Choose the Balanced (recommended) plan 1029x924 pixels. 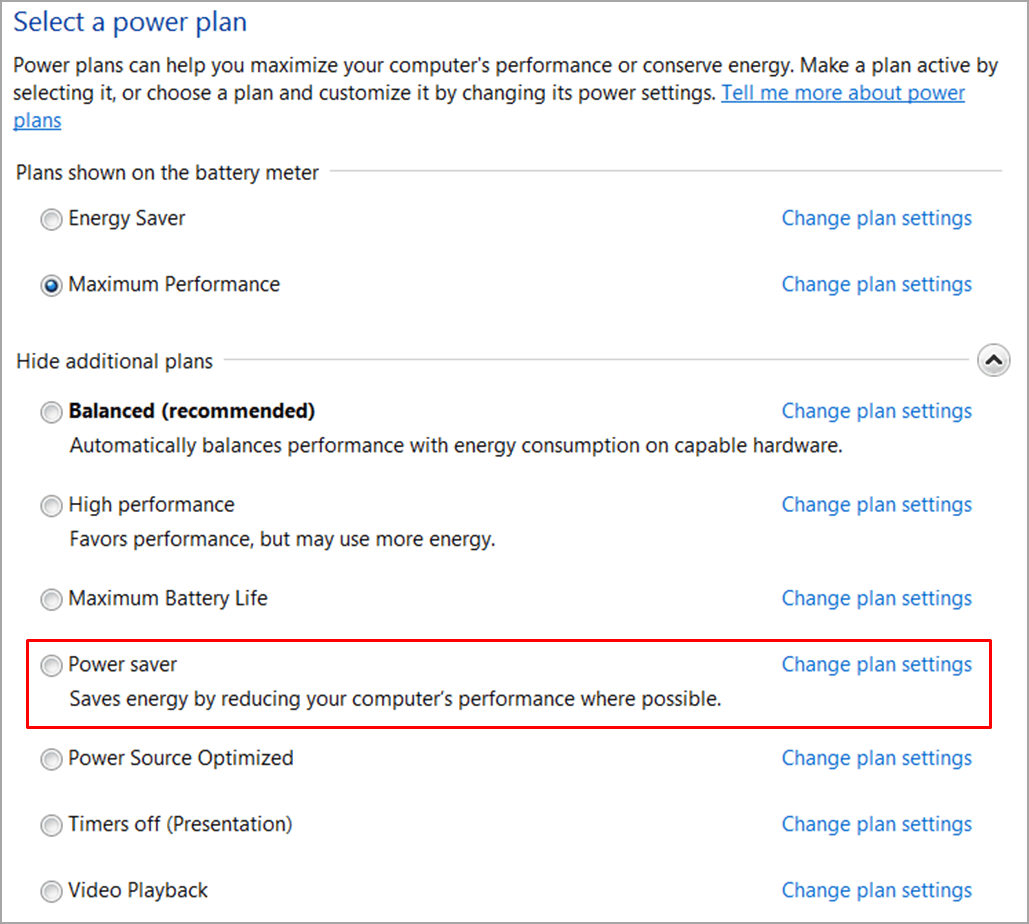[51, 412]
